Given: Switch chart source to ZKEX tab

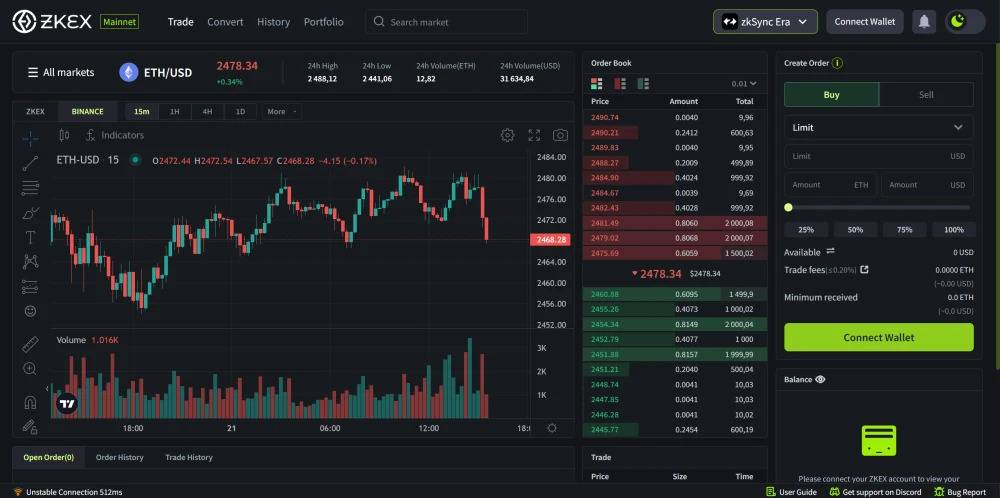Looking at the screenshot, I should (35, 112).
